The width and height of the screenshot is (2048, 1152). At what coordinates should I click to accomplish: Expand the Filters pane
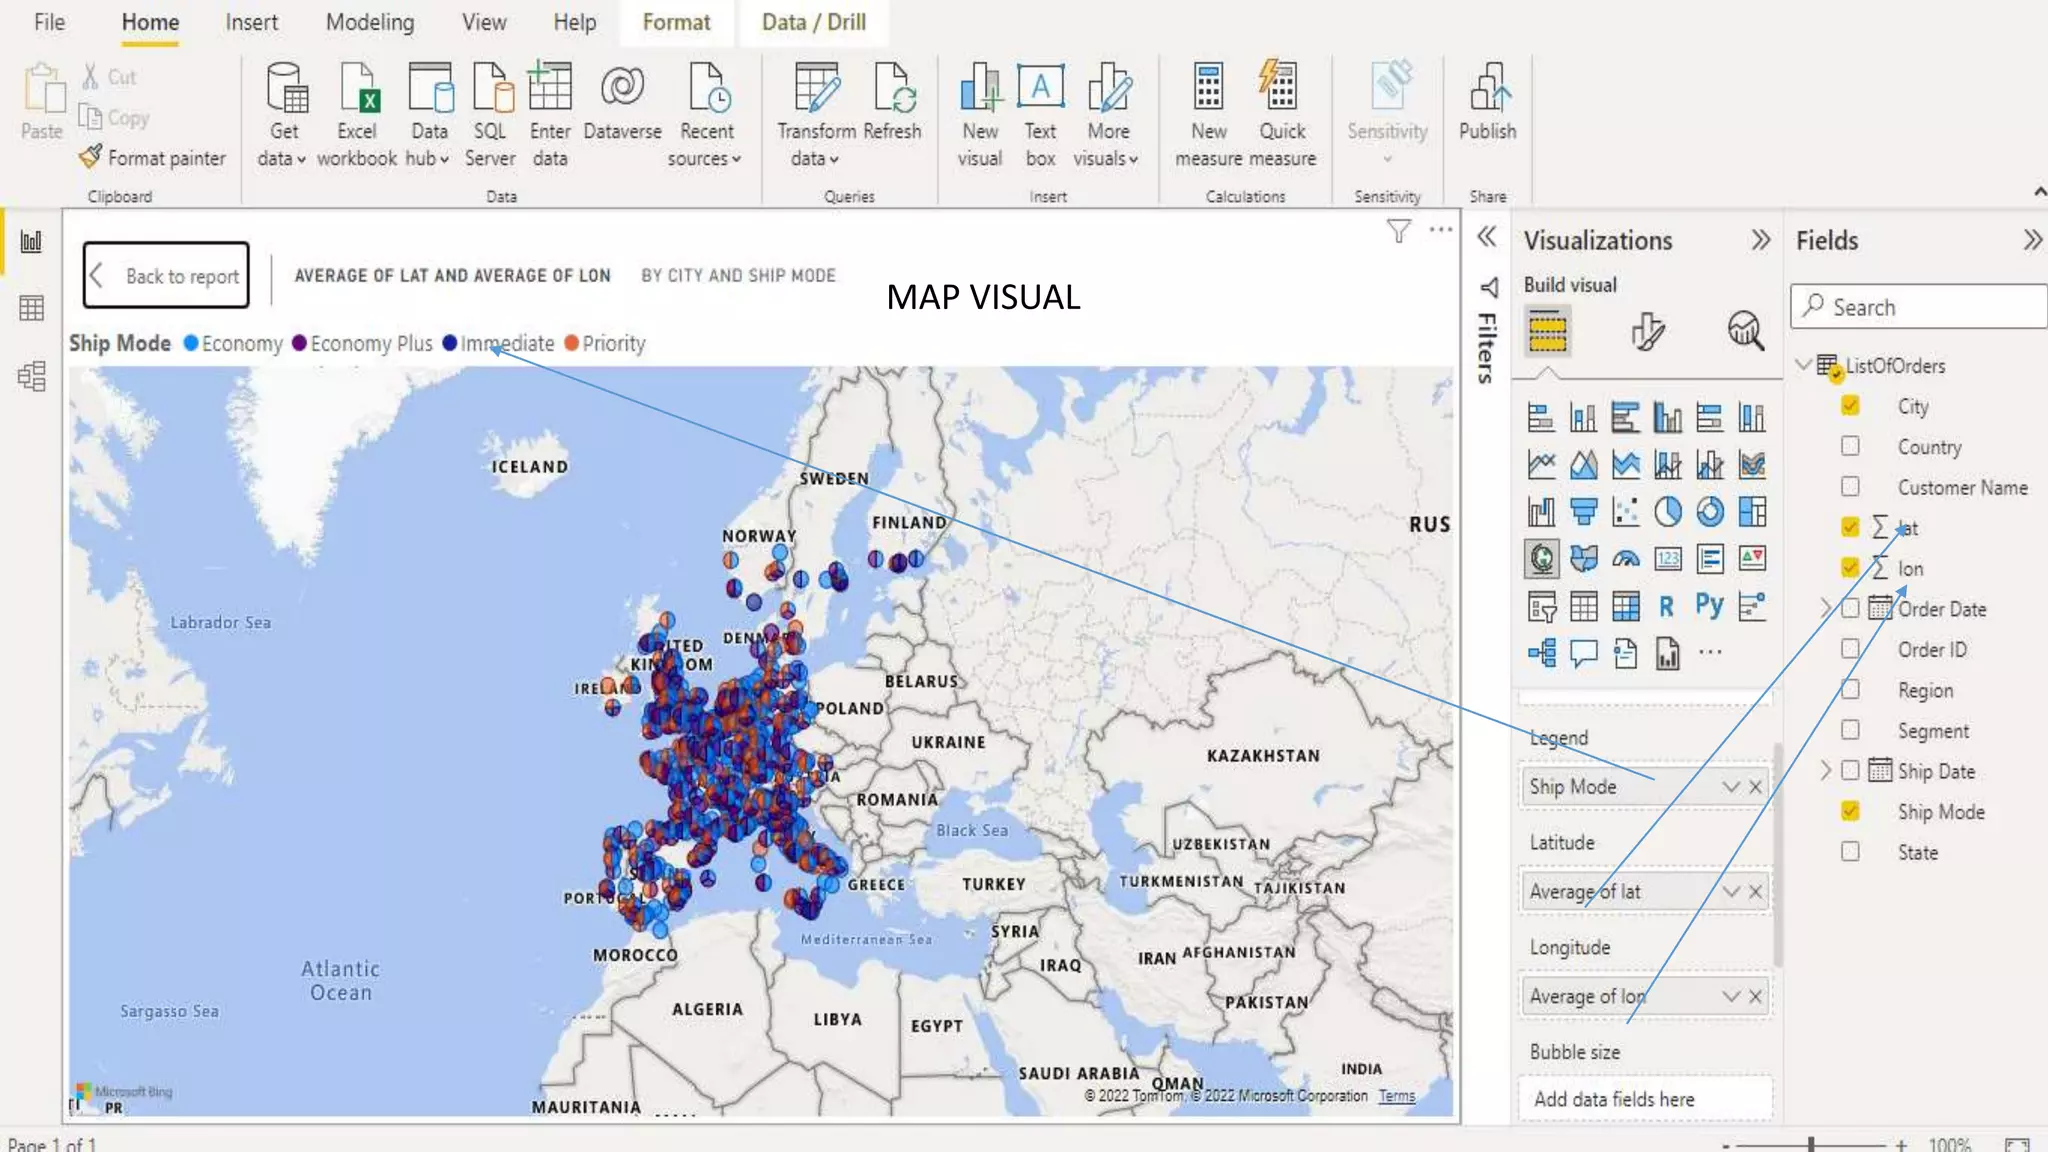coord(1487,237)
